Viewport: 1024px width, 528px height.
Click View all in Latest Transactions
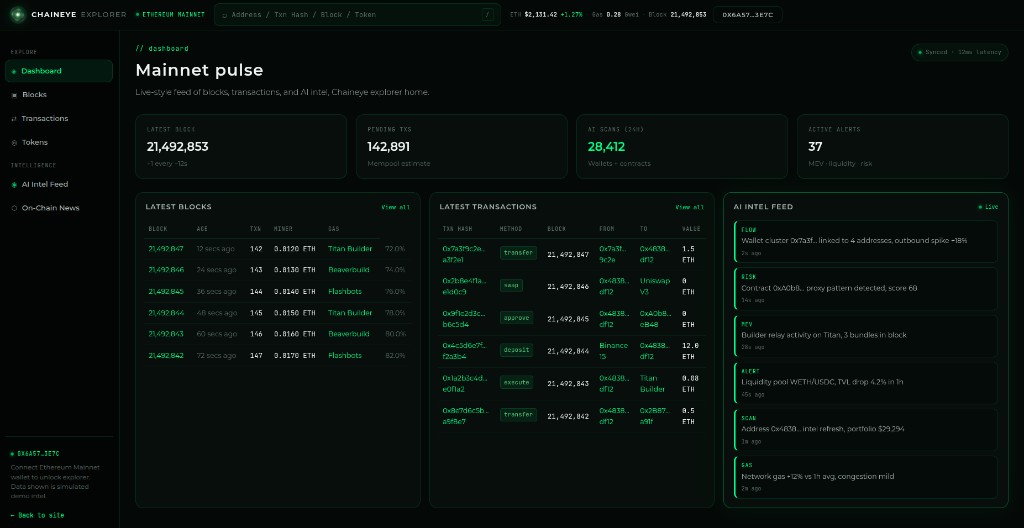click(x=690, y=207)
